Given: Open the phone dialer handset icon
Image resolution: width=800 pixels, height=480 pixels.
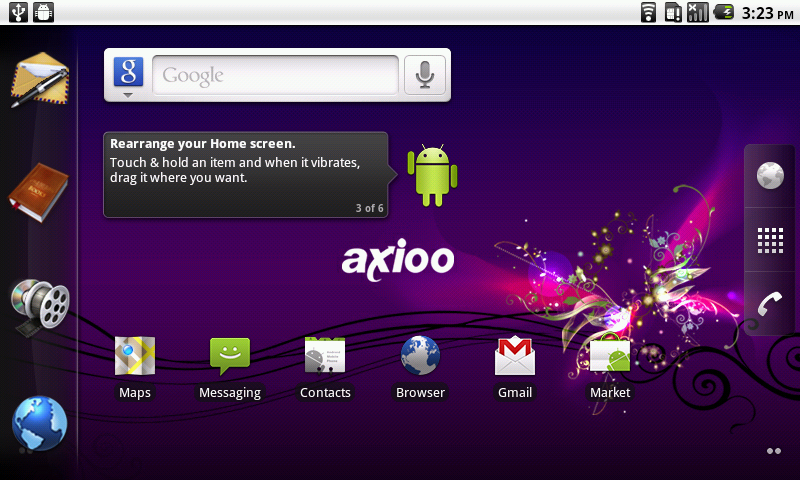Looking at the screenshot, I should [x=770, y=304].
